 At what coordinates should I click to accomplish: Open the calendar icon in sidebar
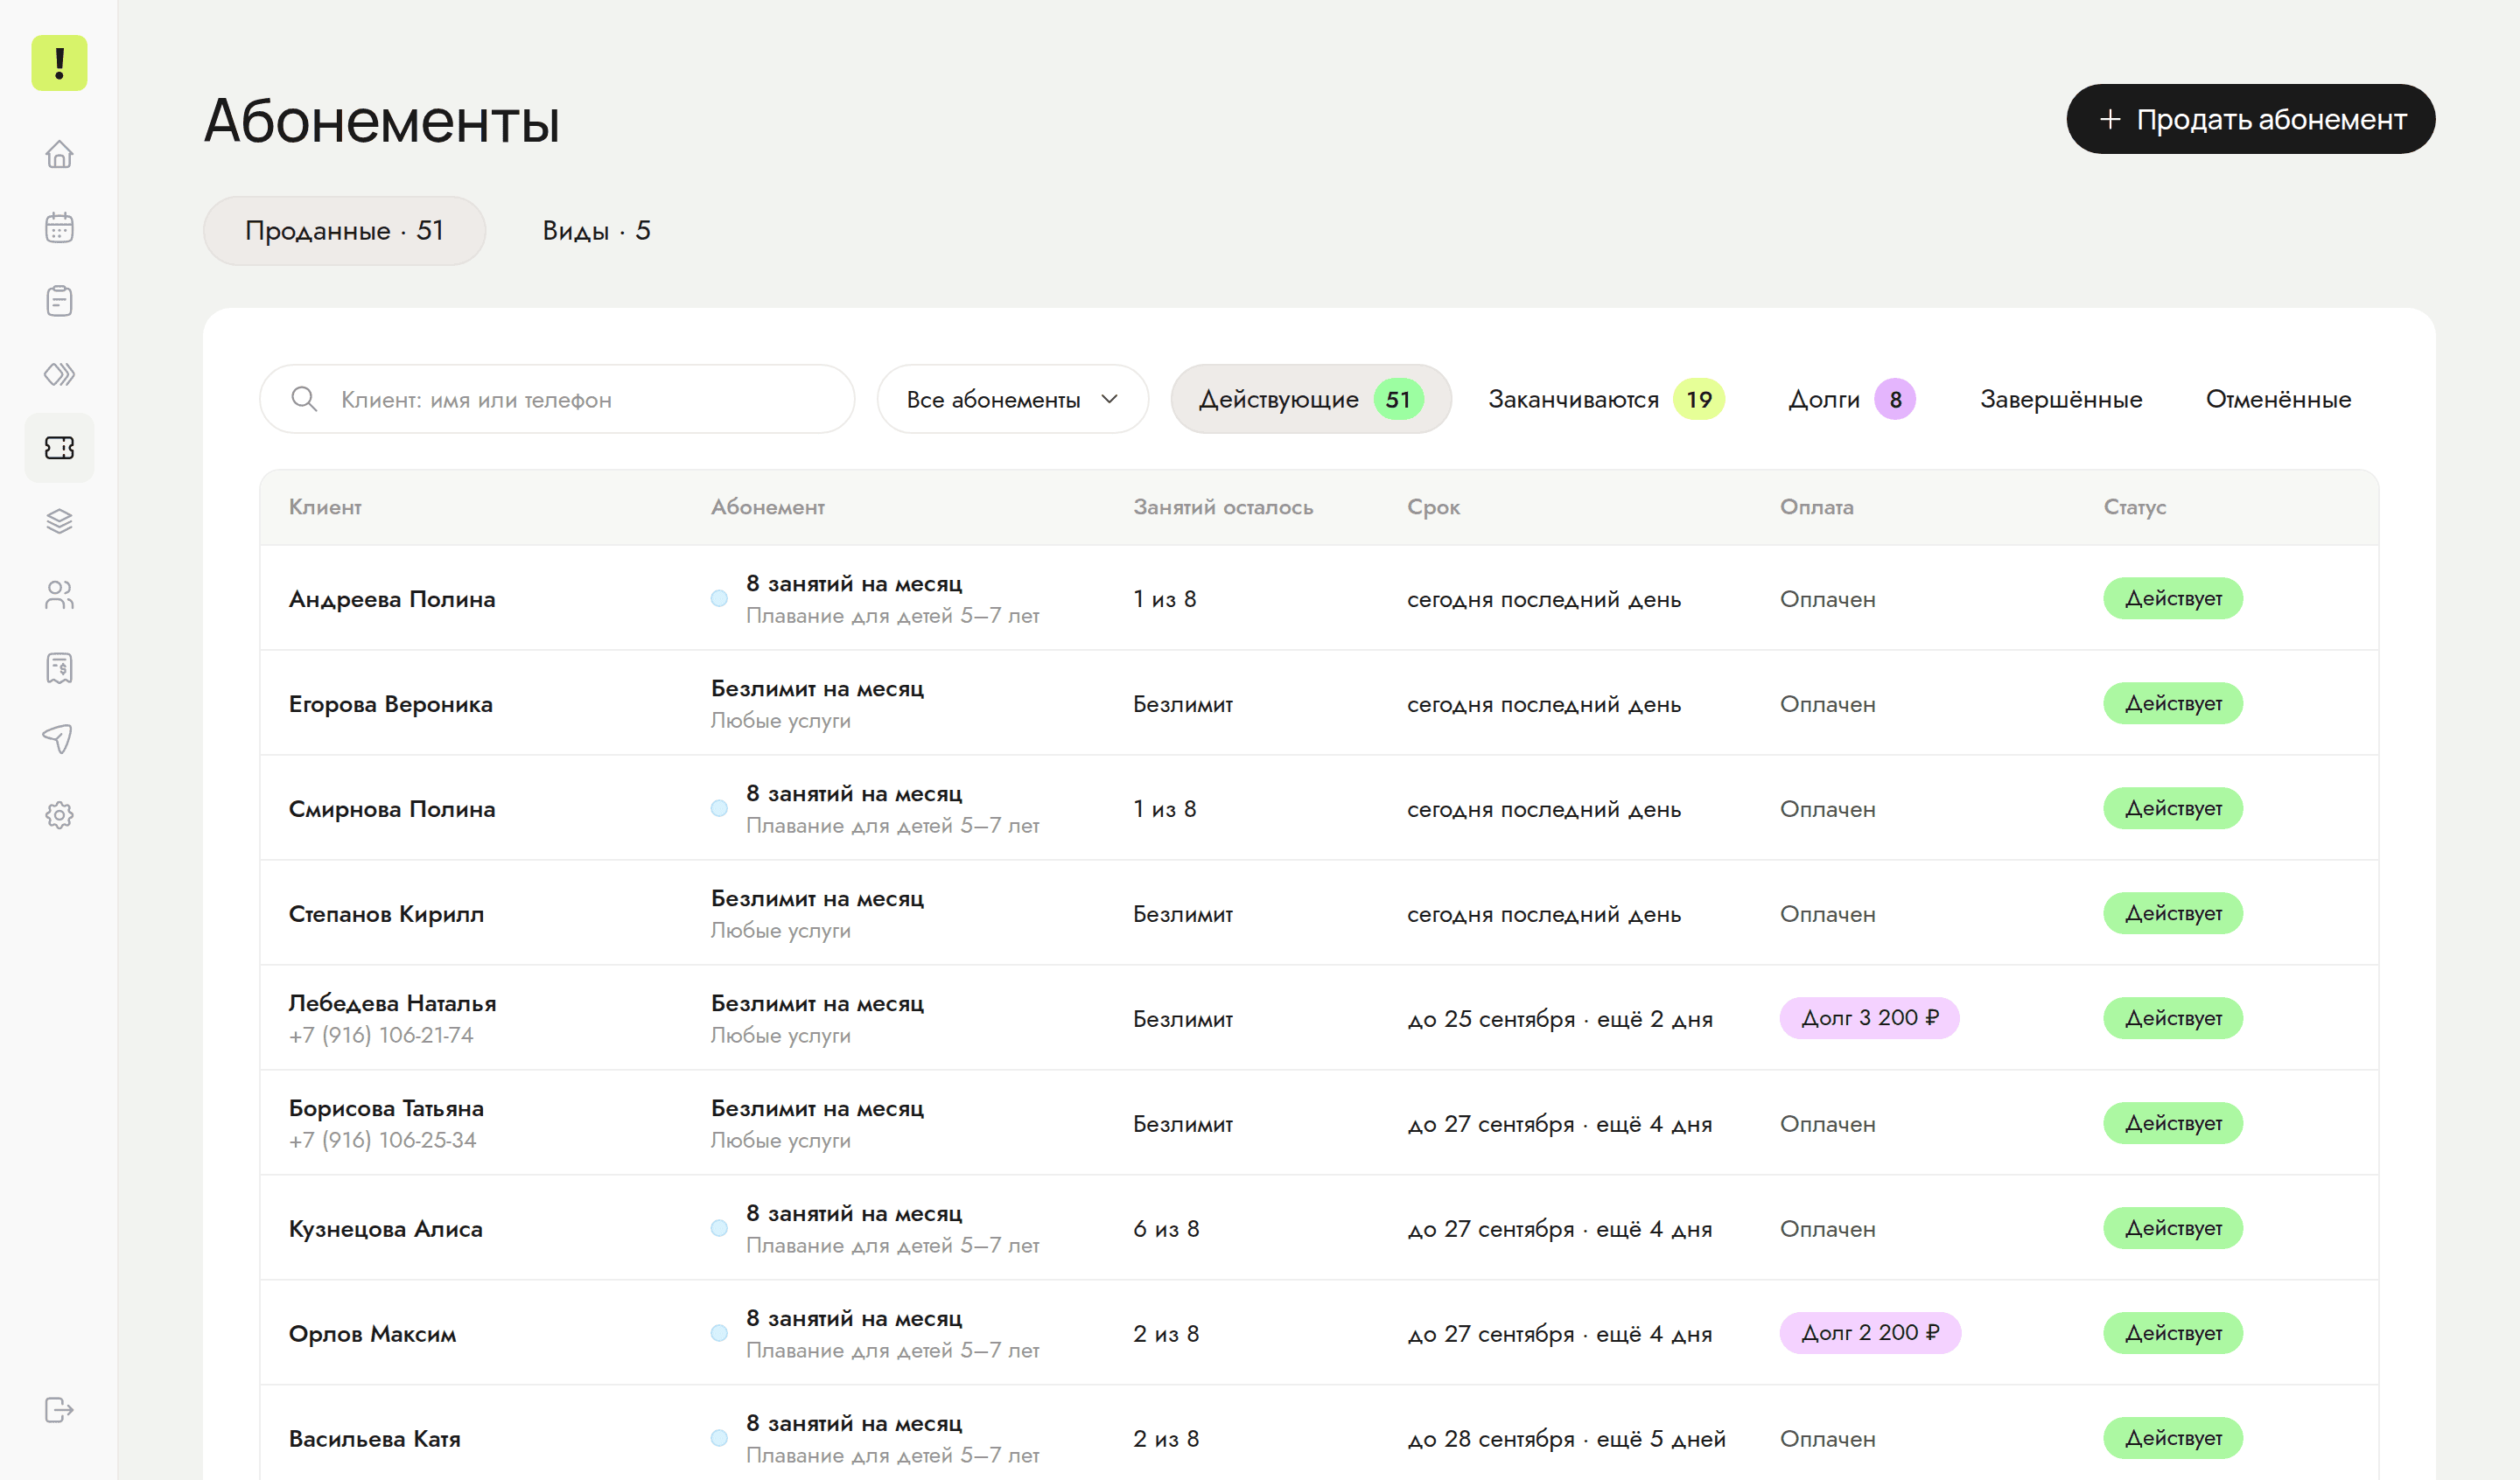click(59, 227)
